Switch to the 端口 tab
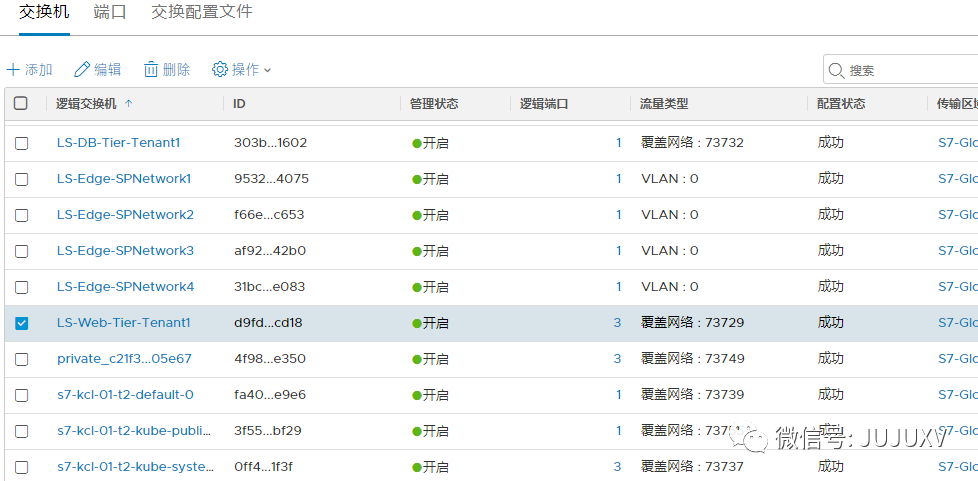 pyautogui.click(x=110, y=12)
